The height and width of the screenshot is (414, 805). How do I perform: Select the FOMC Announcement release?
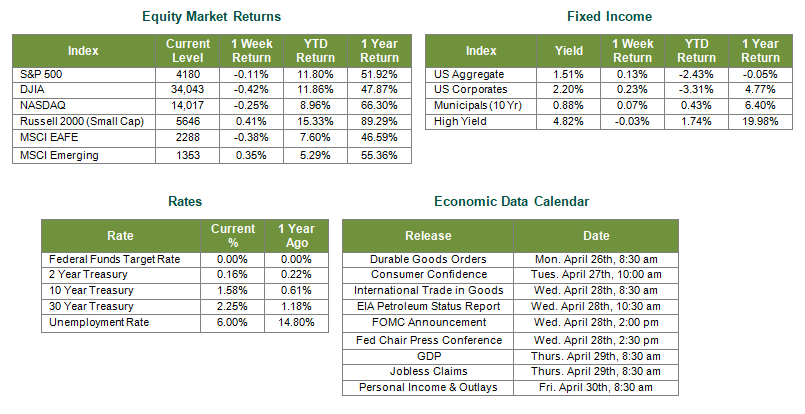(429, 323)
